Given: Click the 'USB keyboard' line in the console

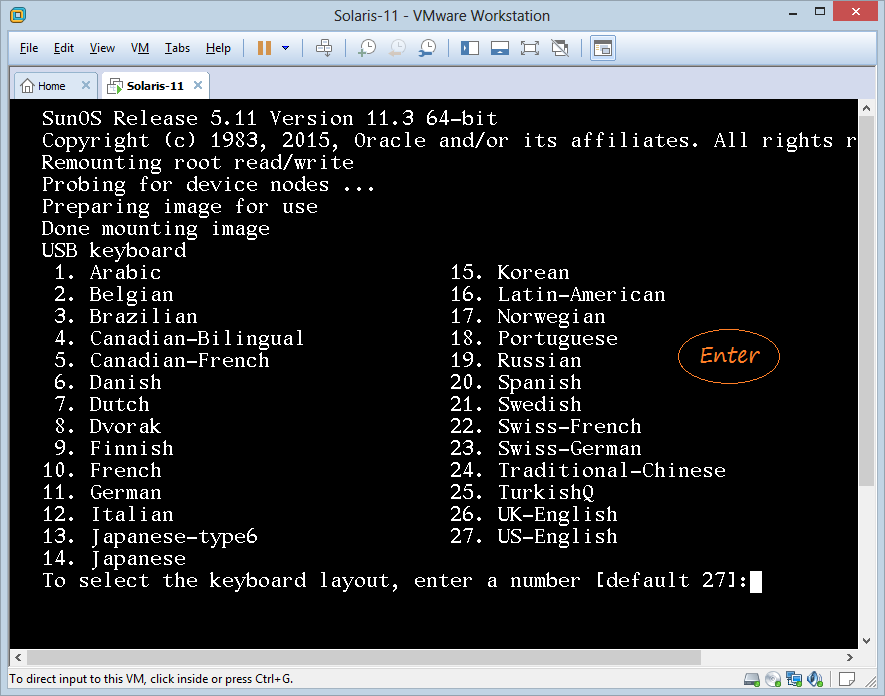Looking at the screenshot, I should tap(113, 250).
